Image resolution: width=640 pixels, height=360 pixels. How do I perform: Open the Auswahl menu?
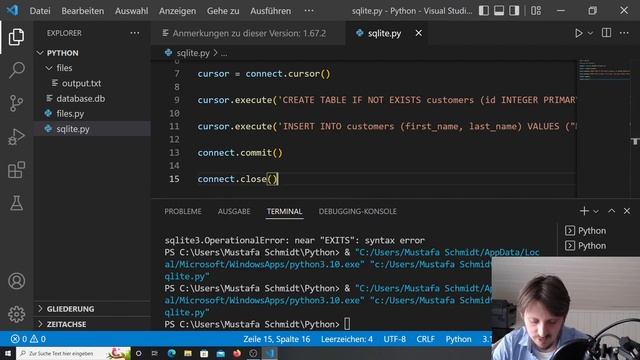click(131, 11)
